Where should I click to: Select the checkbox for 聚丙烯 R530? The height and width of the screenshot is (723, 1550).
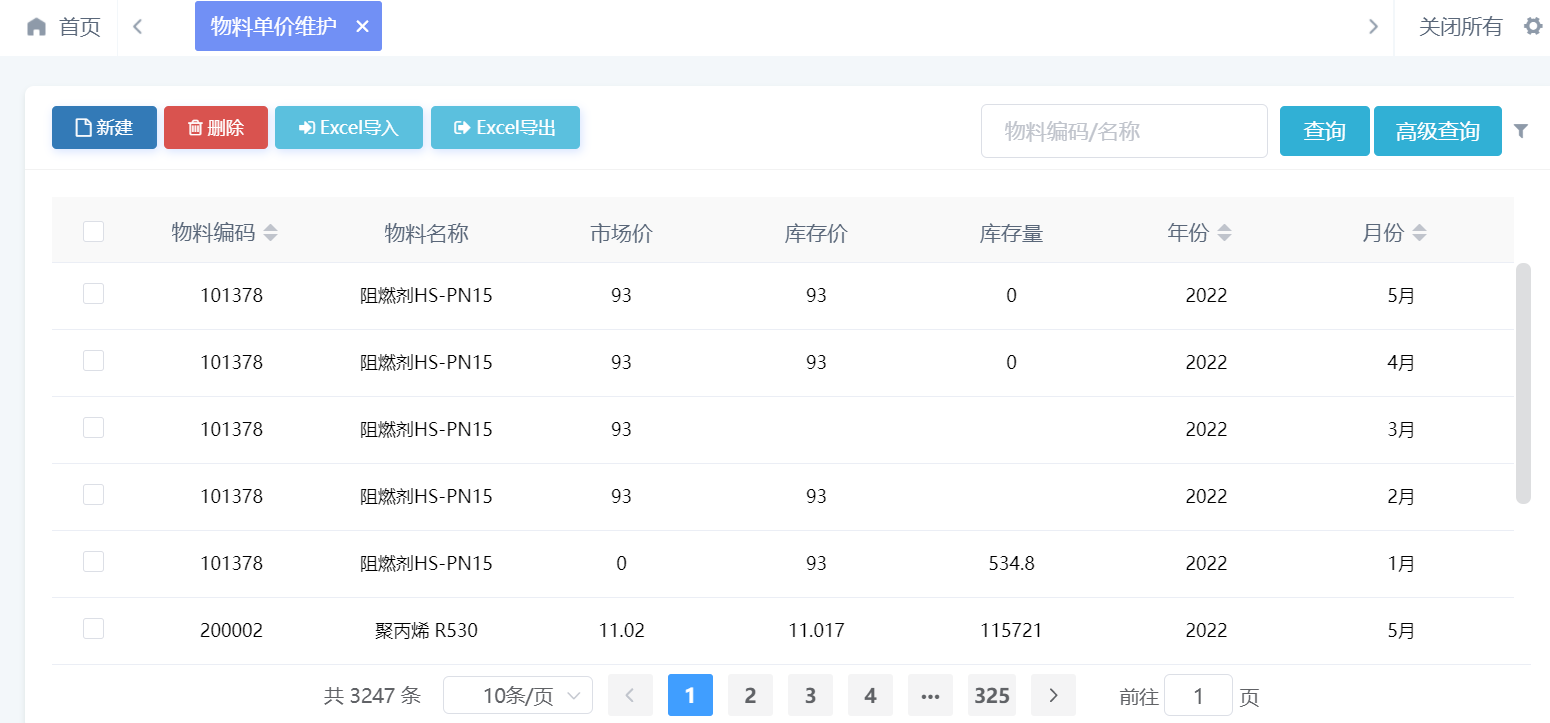pos(93,628)
